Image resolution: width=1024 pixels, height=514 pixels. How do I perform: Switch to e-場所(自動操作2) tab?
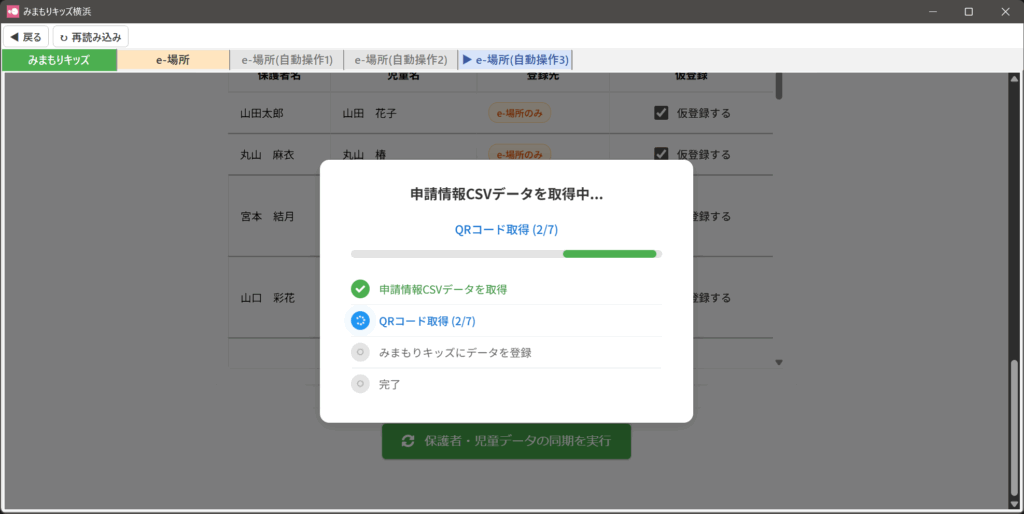point(400,60)
